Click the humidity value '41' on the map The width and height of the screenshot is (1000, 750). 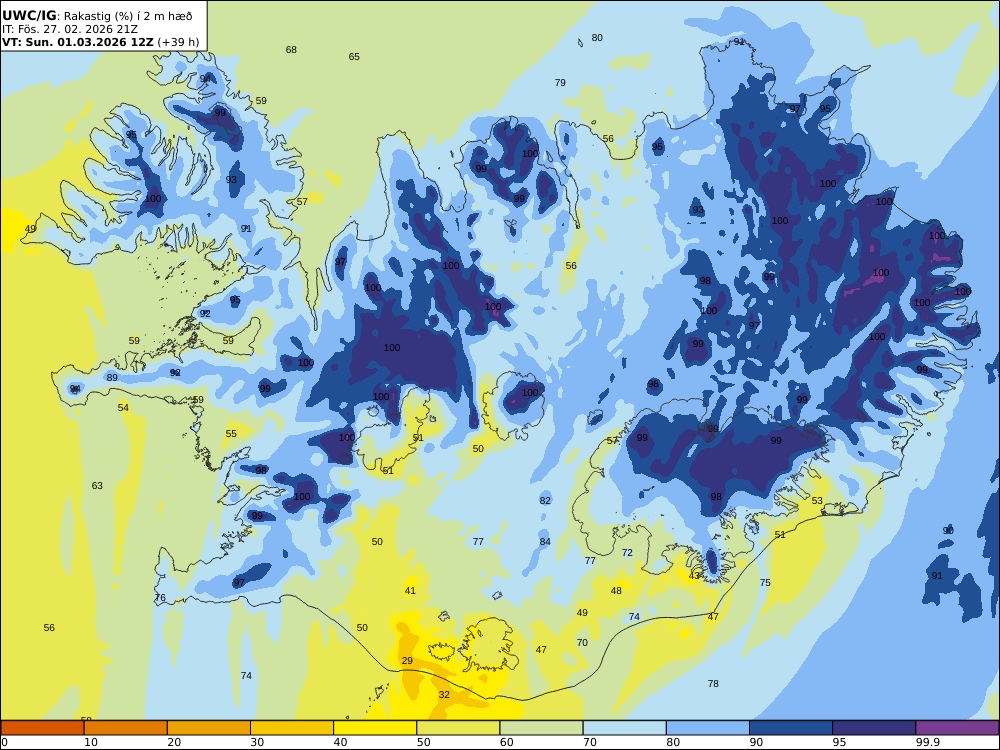point(410,591)
